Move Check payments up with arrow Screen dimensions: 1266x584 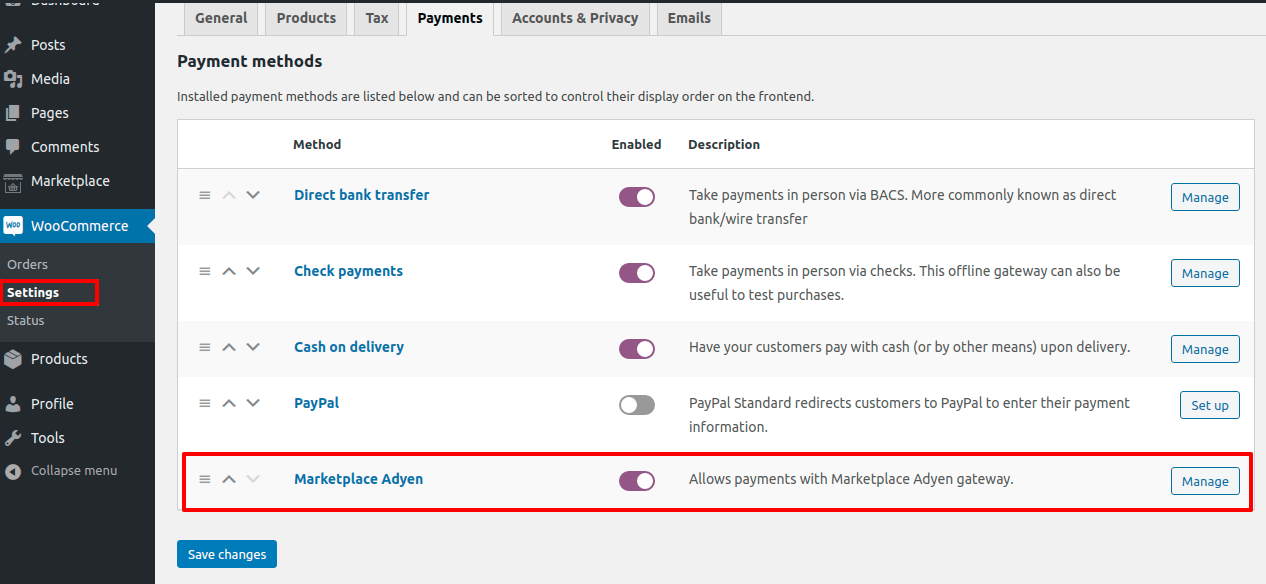(x=229, y=271)
